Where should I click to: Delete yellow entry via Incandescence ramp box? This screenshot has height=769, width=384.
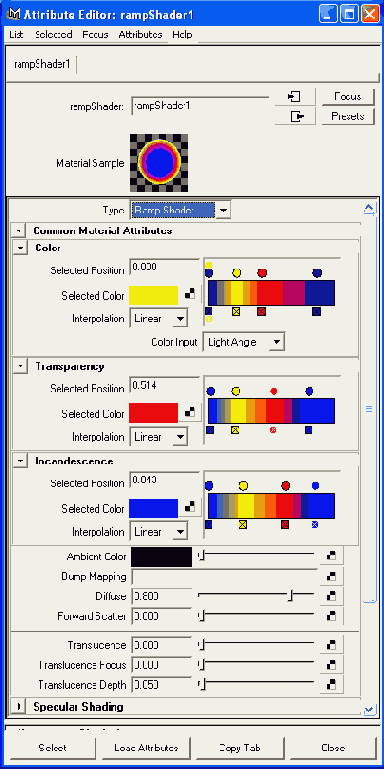coord(242,525)
